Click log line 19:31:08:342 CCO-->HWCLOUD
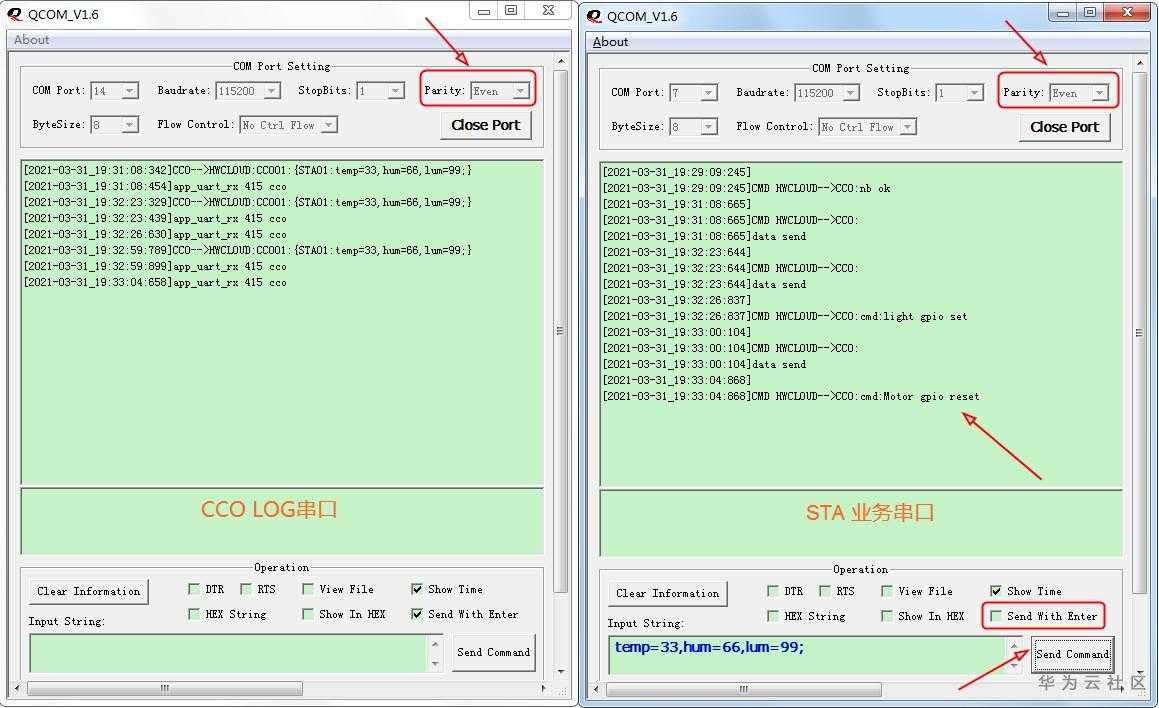 (248, 170)
